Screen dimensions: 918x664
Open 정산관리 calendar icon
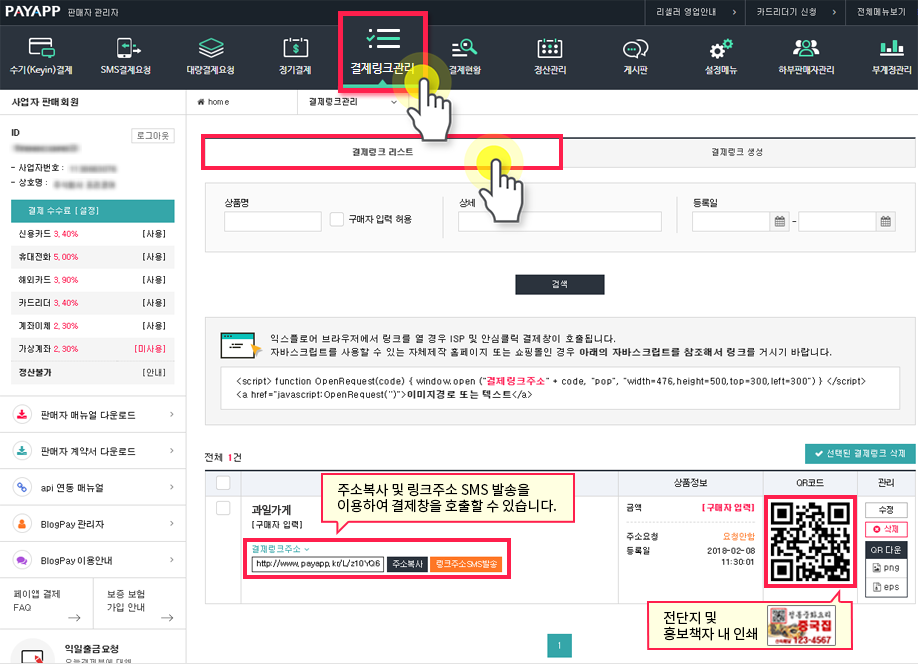[550, 47]
